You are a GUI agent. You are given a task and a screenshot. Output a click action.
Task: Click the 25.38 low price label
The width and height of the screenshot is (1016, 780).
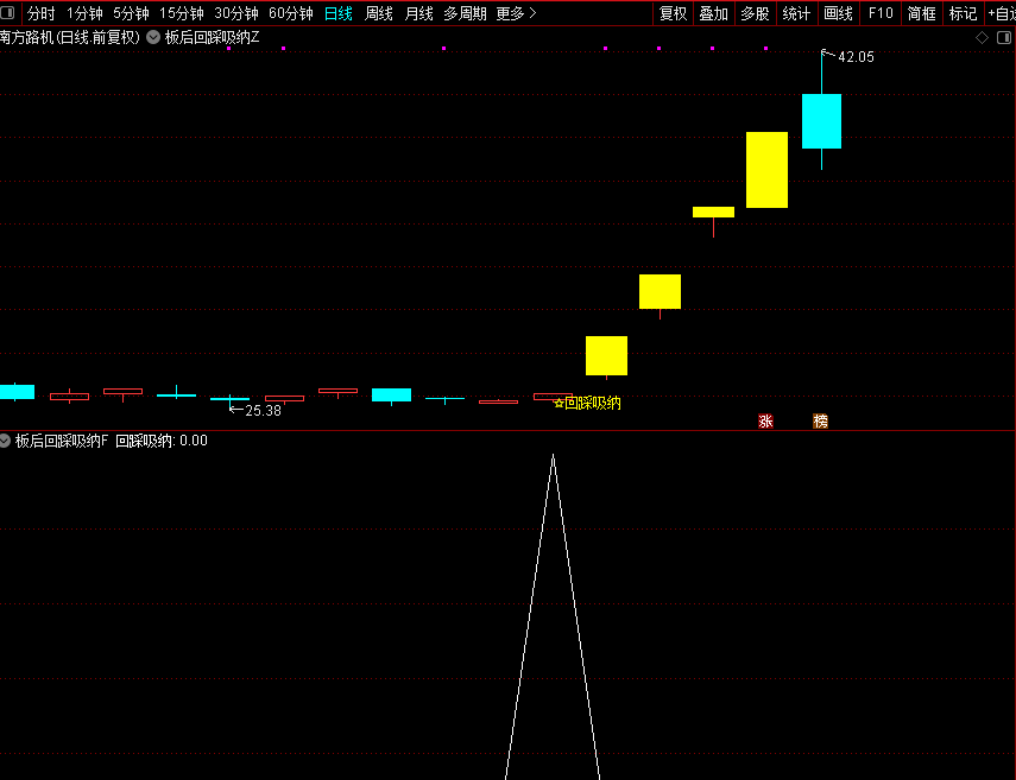point(263,410)
